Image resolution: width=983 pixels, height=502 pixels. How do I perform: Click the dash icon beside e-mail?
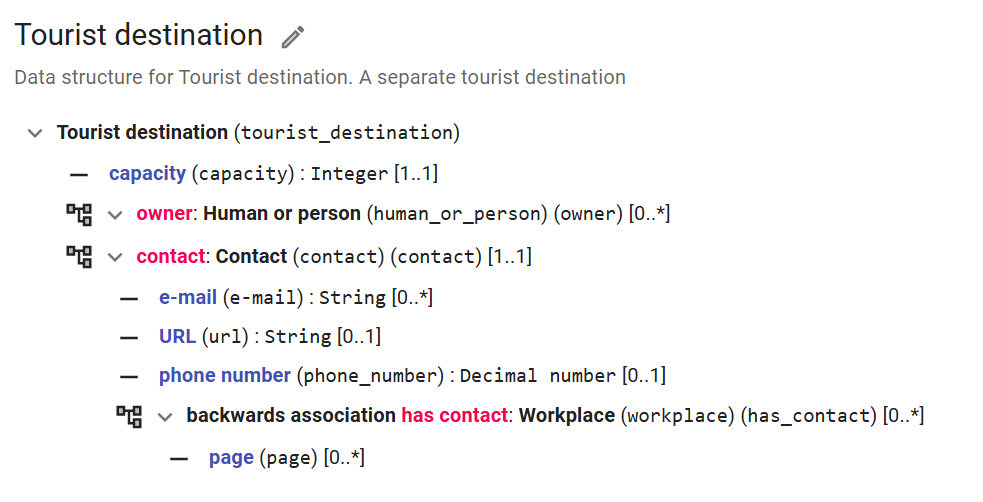(x=129, y=298)
